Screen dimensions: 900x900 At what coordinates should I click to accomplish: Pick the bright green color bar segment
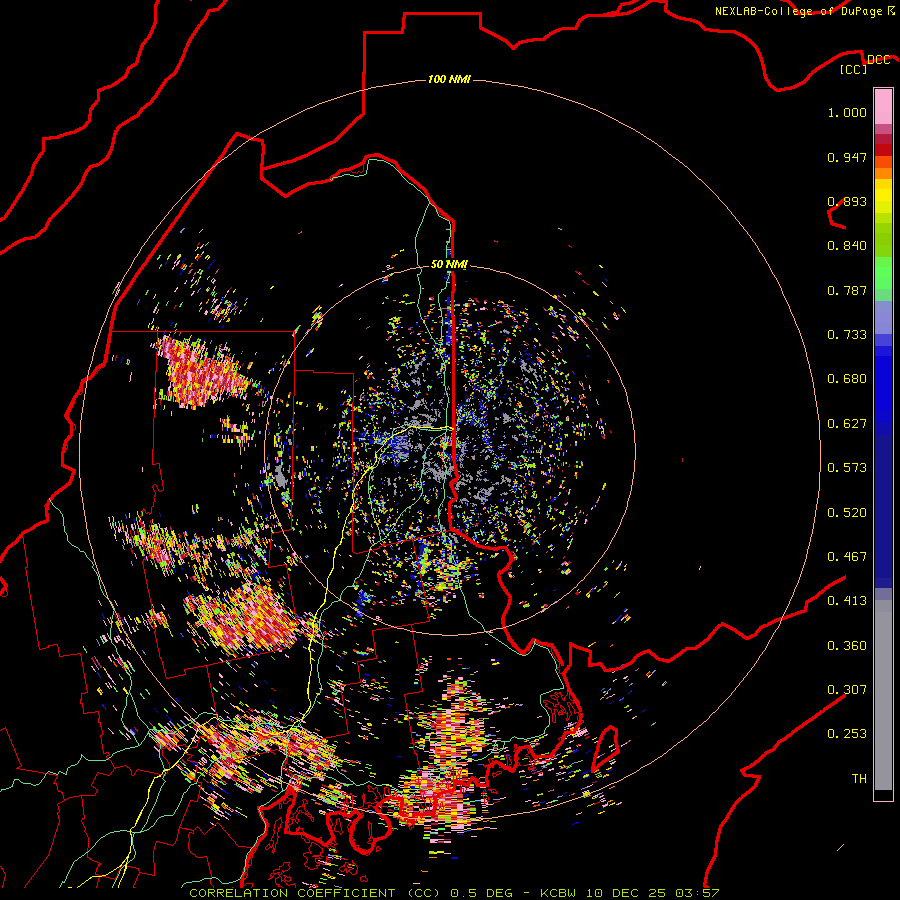[883, 273]
